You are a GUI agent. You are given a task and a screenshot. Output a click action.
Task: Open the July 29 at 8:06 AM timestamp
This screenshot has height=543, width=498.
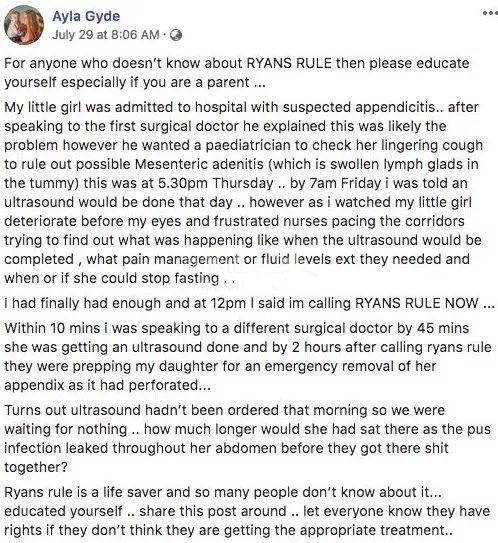[106, 35]
